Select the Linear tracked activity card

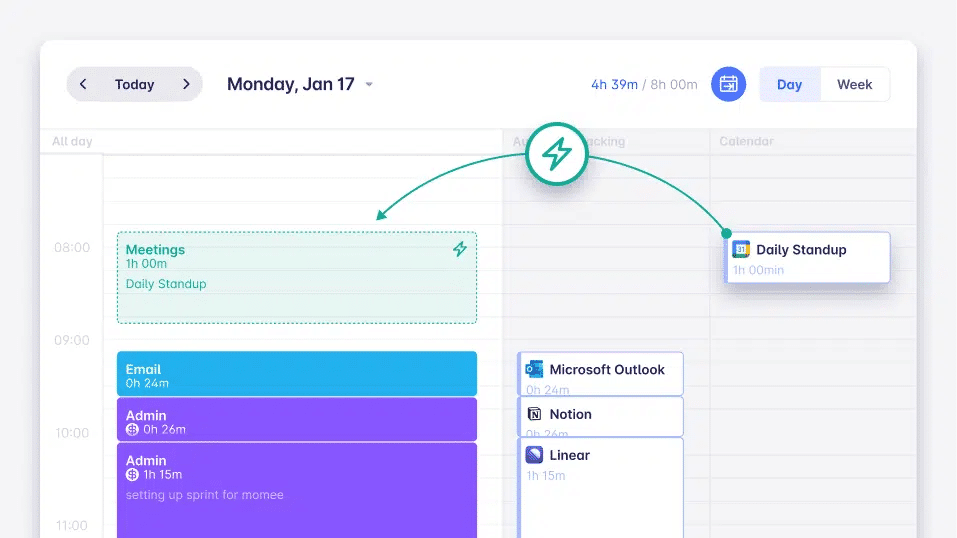coord(600,489)
